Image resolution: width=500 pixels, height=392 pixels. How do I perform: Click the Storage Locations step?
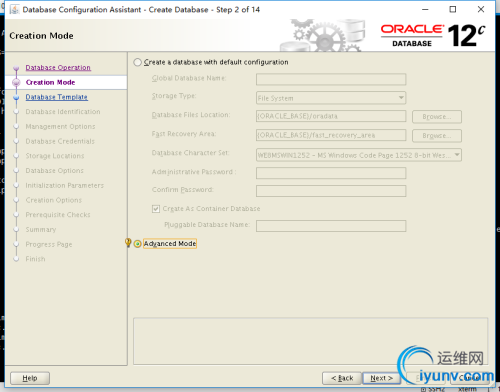click(x=55, y=156)
